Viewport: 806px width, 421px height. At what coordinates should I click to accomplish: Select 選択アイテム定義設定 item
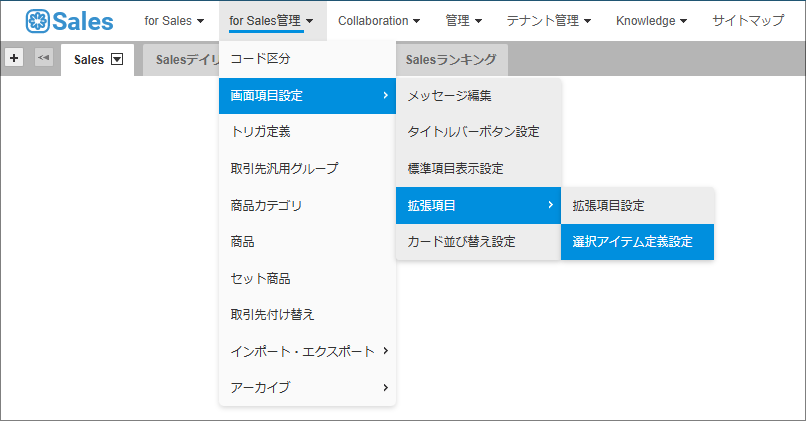click(637, 242)
